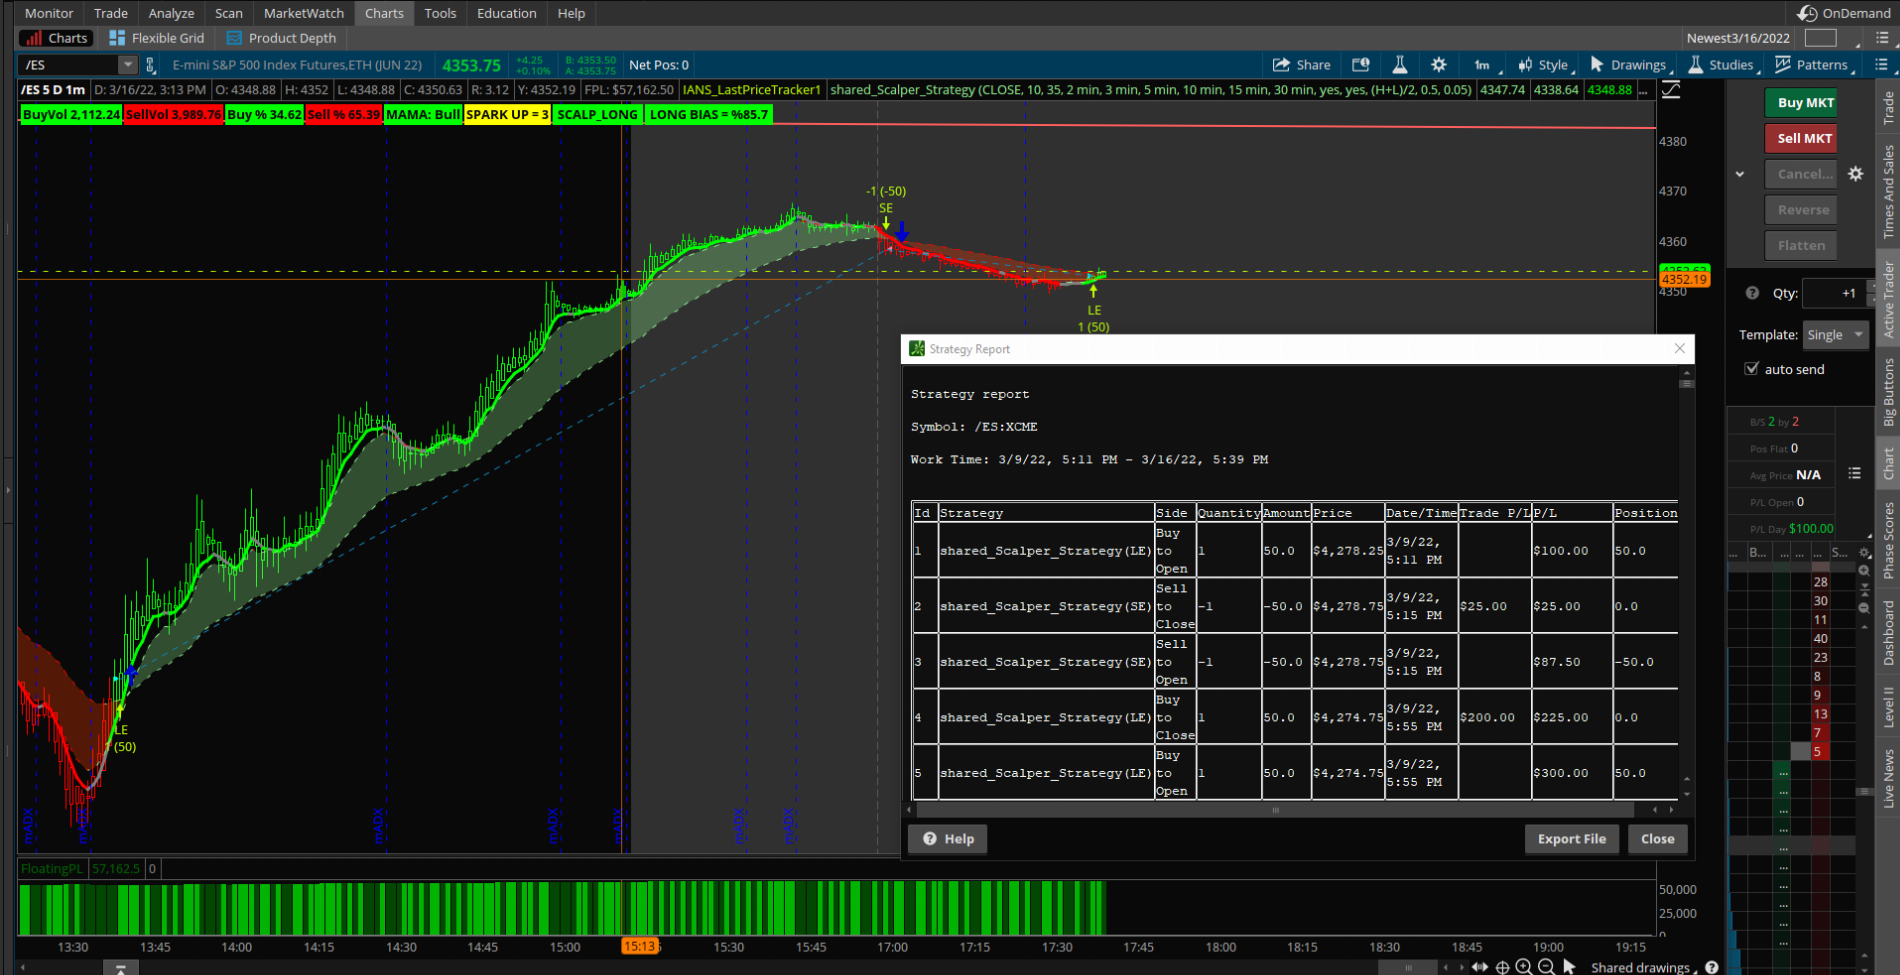Open the Times And Sales side tab
This screenshot has width=1900, height=975.
1888,192
